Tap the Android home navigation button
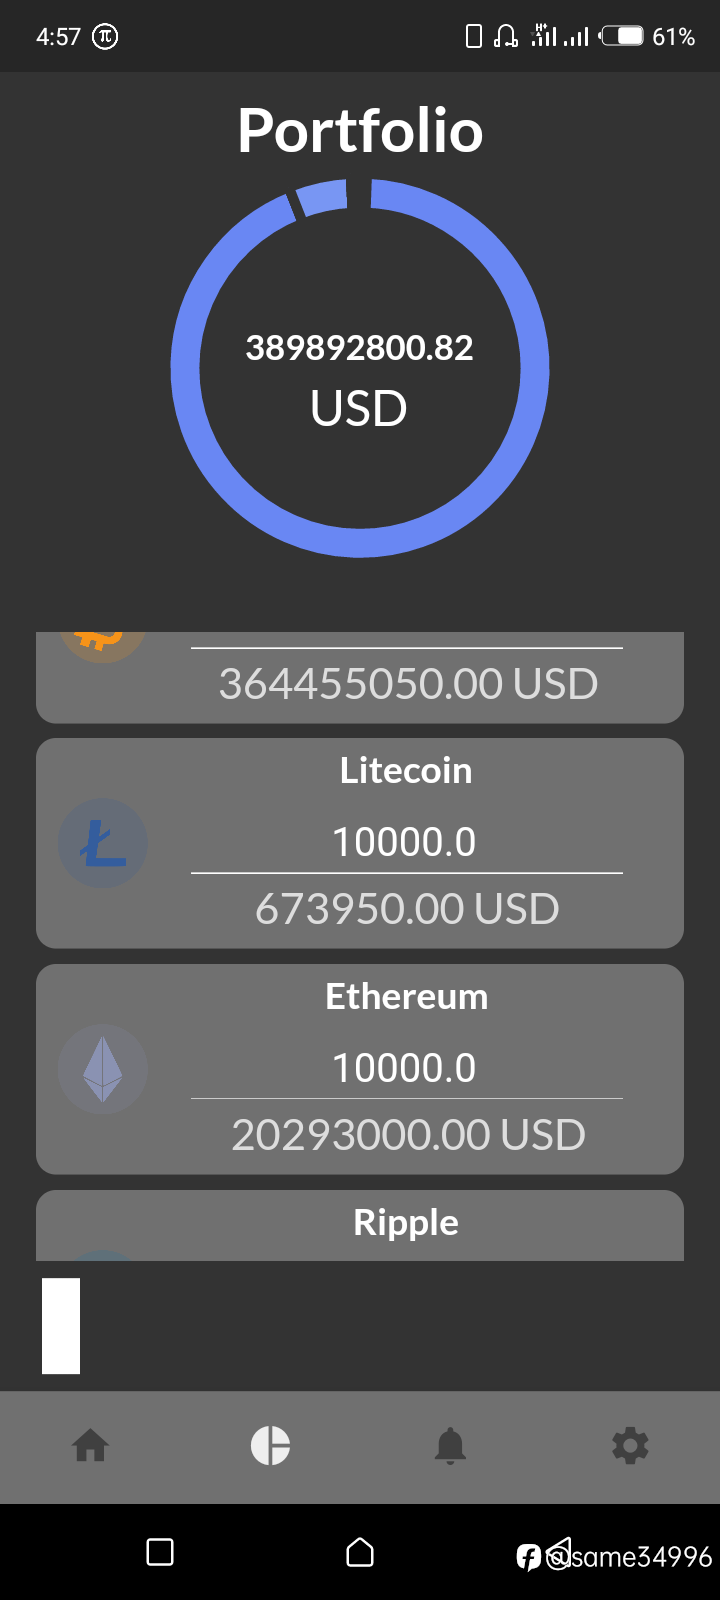The height and width of the screenshot is (1600, 720). (x=360, y=1552)
